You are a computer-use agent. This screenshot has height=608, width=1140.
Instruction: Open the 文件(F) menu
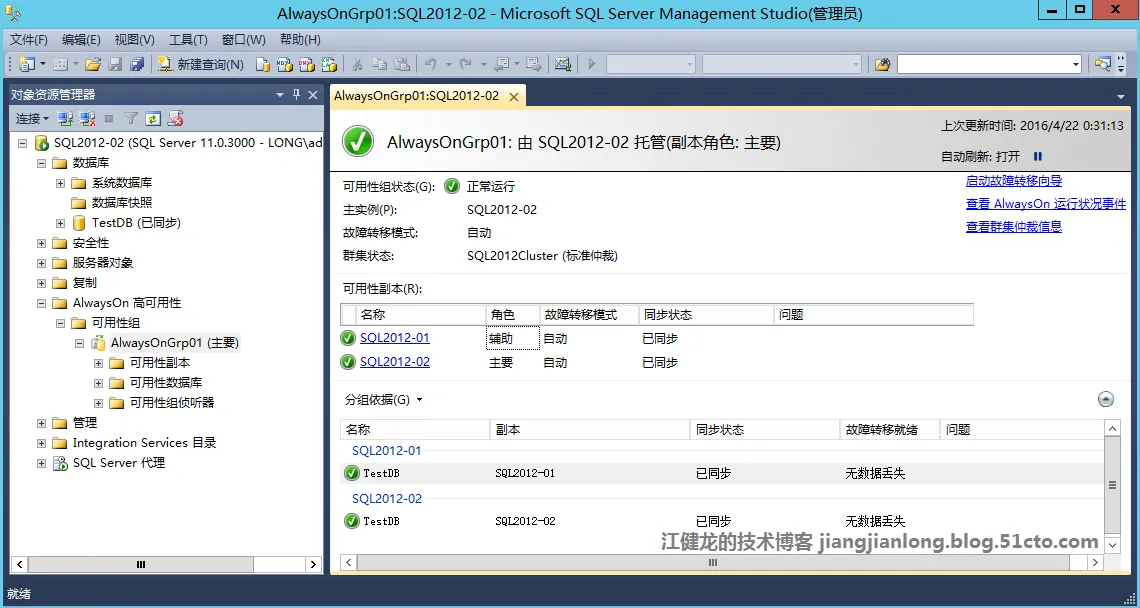click(x=28, y=39)
